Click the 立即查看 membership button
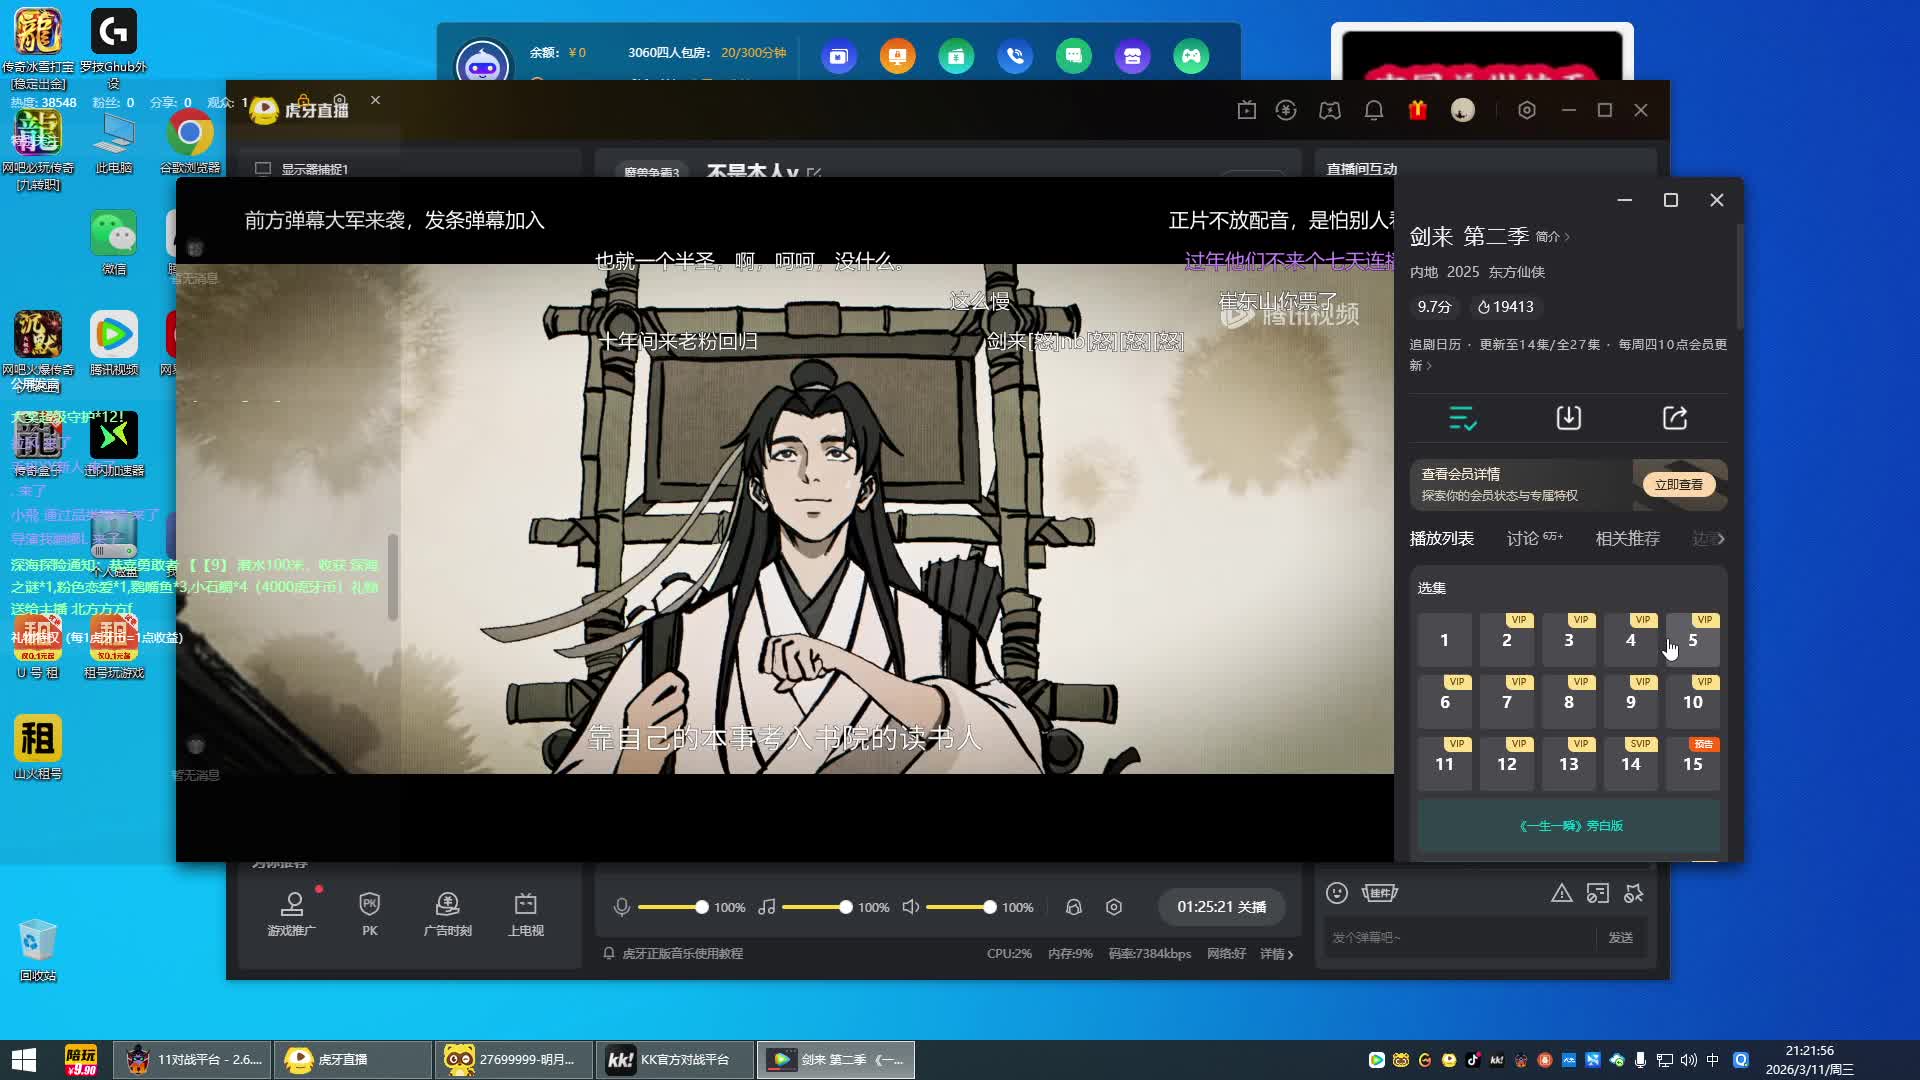1920x1080 pixels. pyautogui.click(x=1678, y=485)
